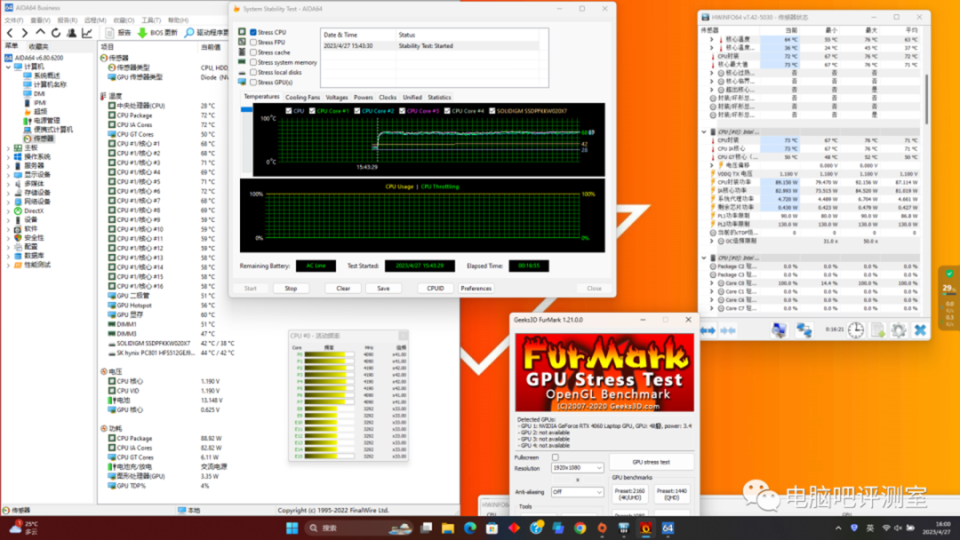
Task: Enable the Stress cache checkbox
Action: 253,52
